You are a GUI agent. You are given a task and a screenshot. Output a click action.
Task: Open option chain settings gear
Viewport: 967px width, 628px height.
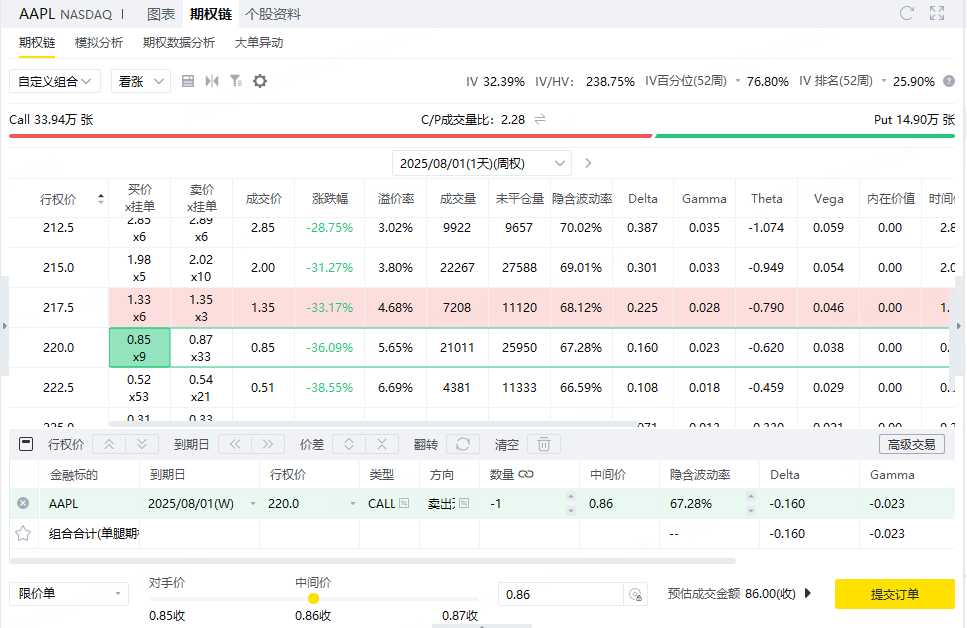coord(260,81)
